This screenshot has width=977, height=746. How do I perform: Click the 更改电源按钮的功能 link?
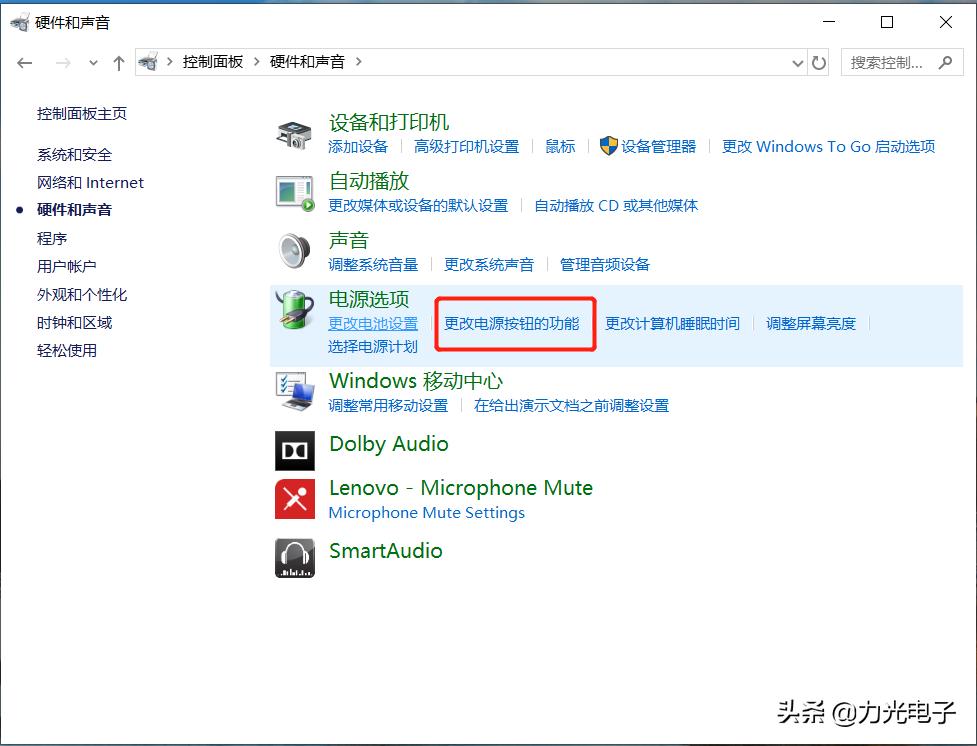515,324
